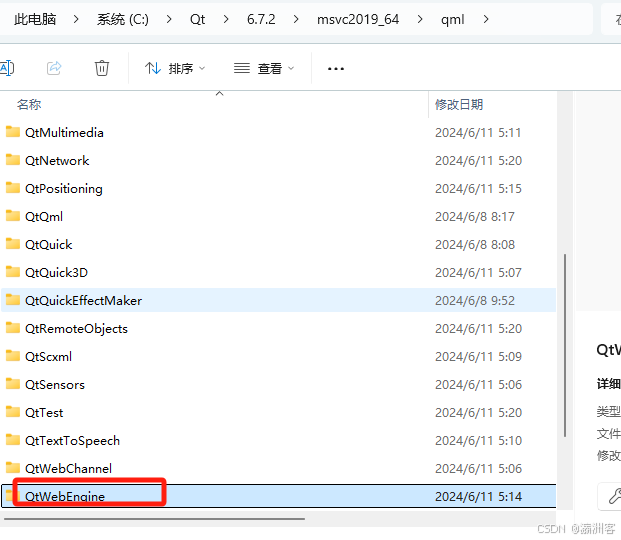621x540 pixels.
Task: Click the date 2024/6/11 5:09
Action: [478, 357]
